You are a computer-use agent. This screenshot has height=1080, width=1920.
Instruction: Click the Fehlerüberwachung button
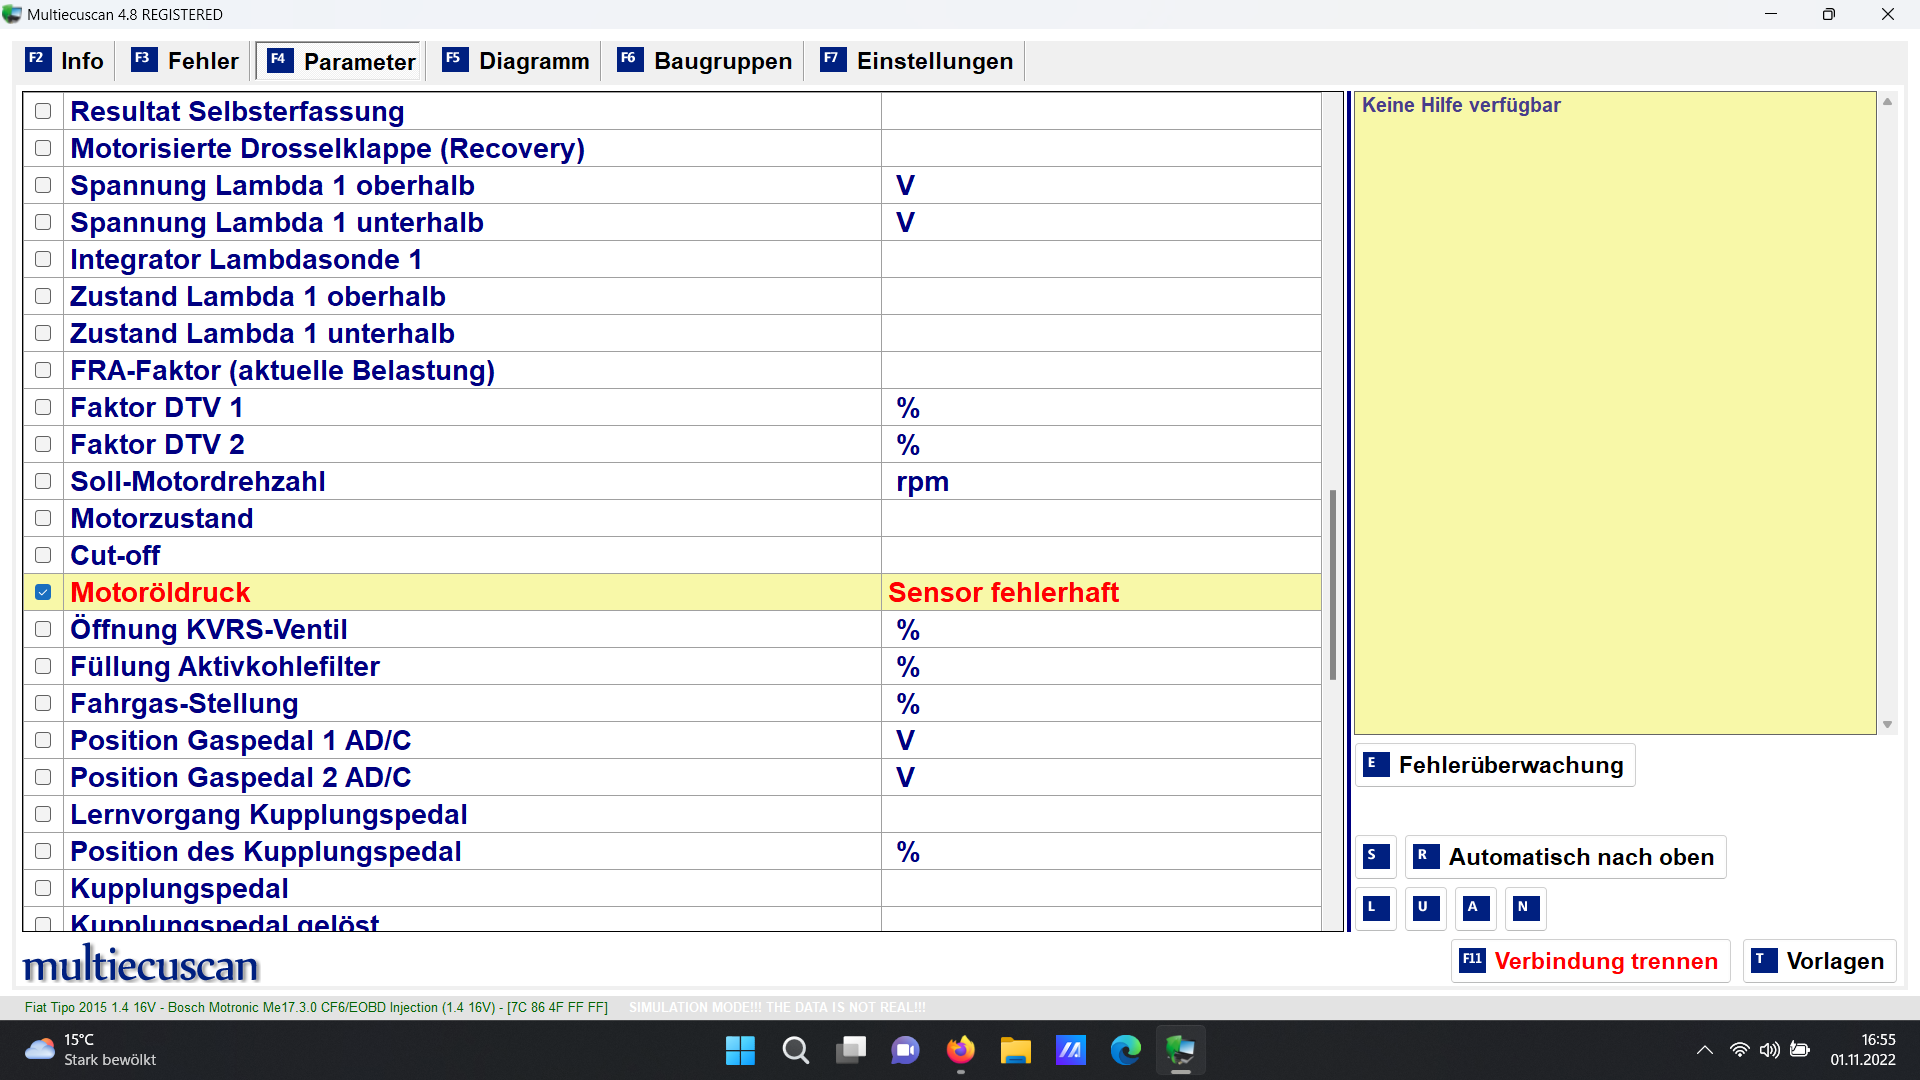tap(1496, 765)
